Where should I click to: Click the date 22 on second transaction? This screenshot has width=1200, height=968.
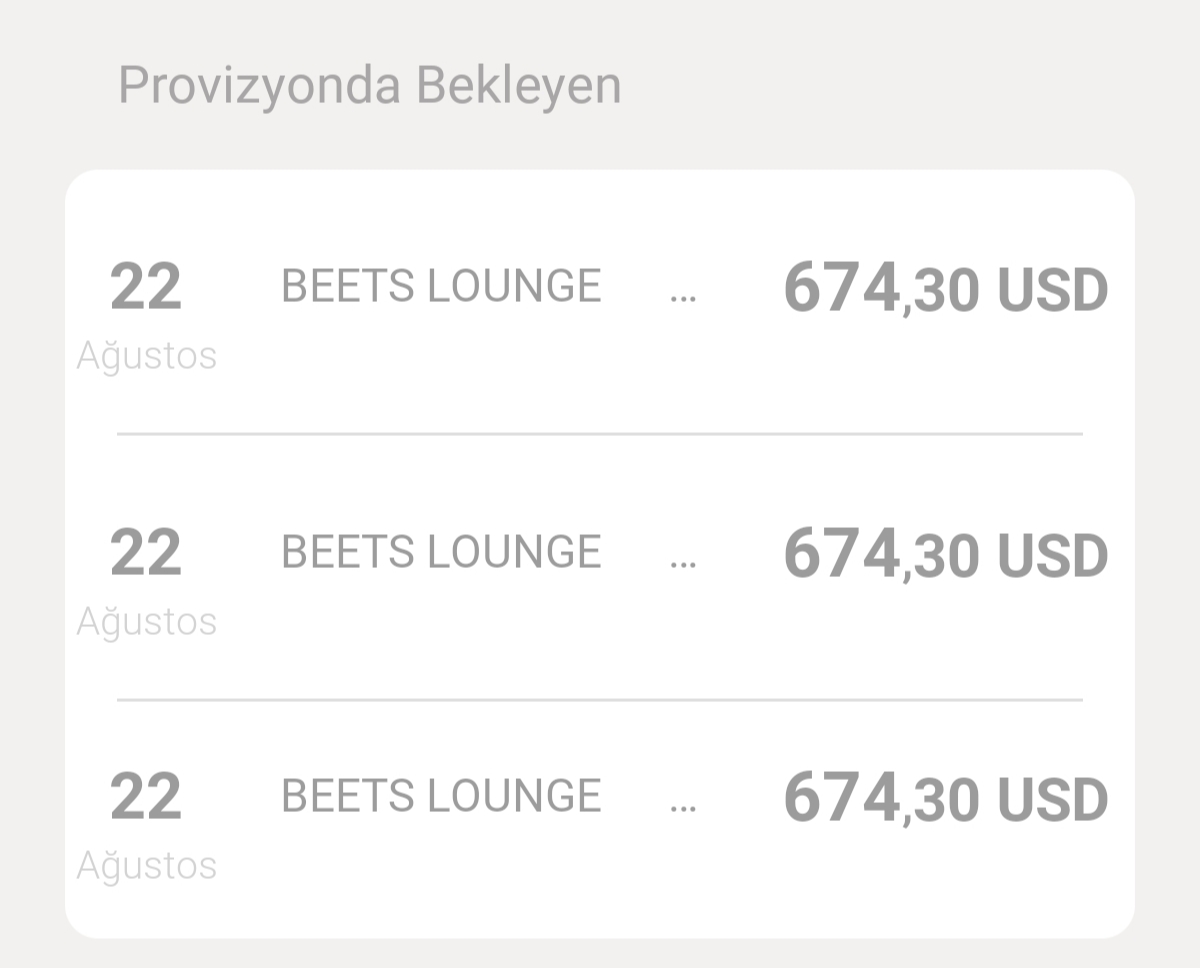coord(146,553)
